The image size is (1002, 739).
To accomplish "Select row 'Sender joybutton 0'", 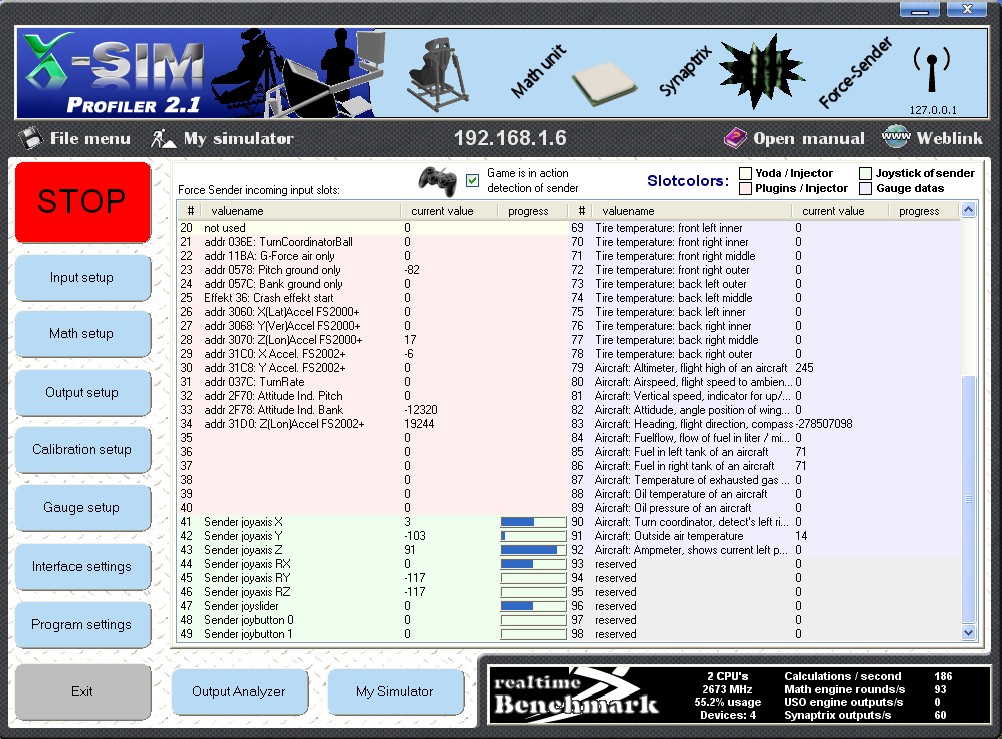I will (373, 620).
